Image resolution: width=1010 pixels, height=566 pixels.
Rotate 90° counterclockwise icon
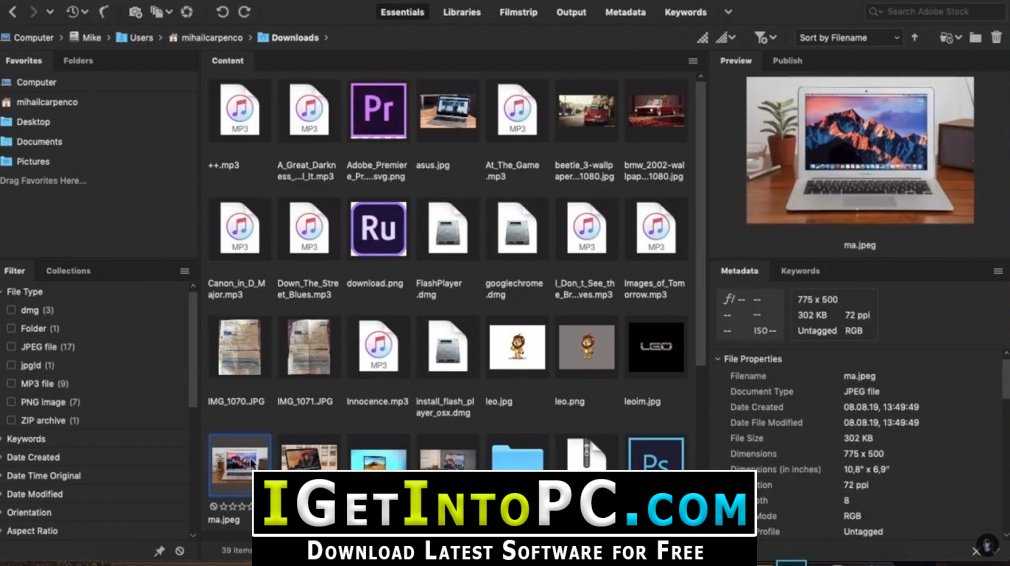pos(222,12)
